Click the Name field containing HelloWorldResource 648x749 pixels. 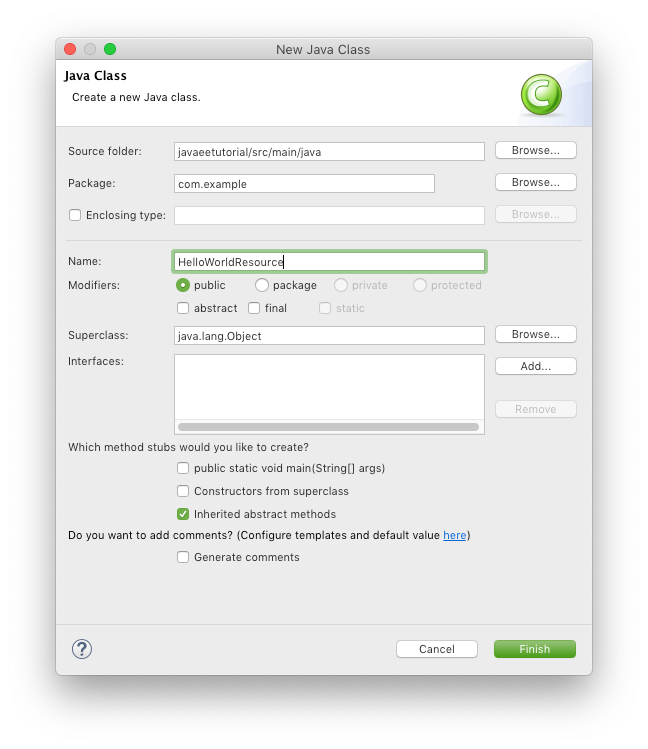click(x=329, y=262)
